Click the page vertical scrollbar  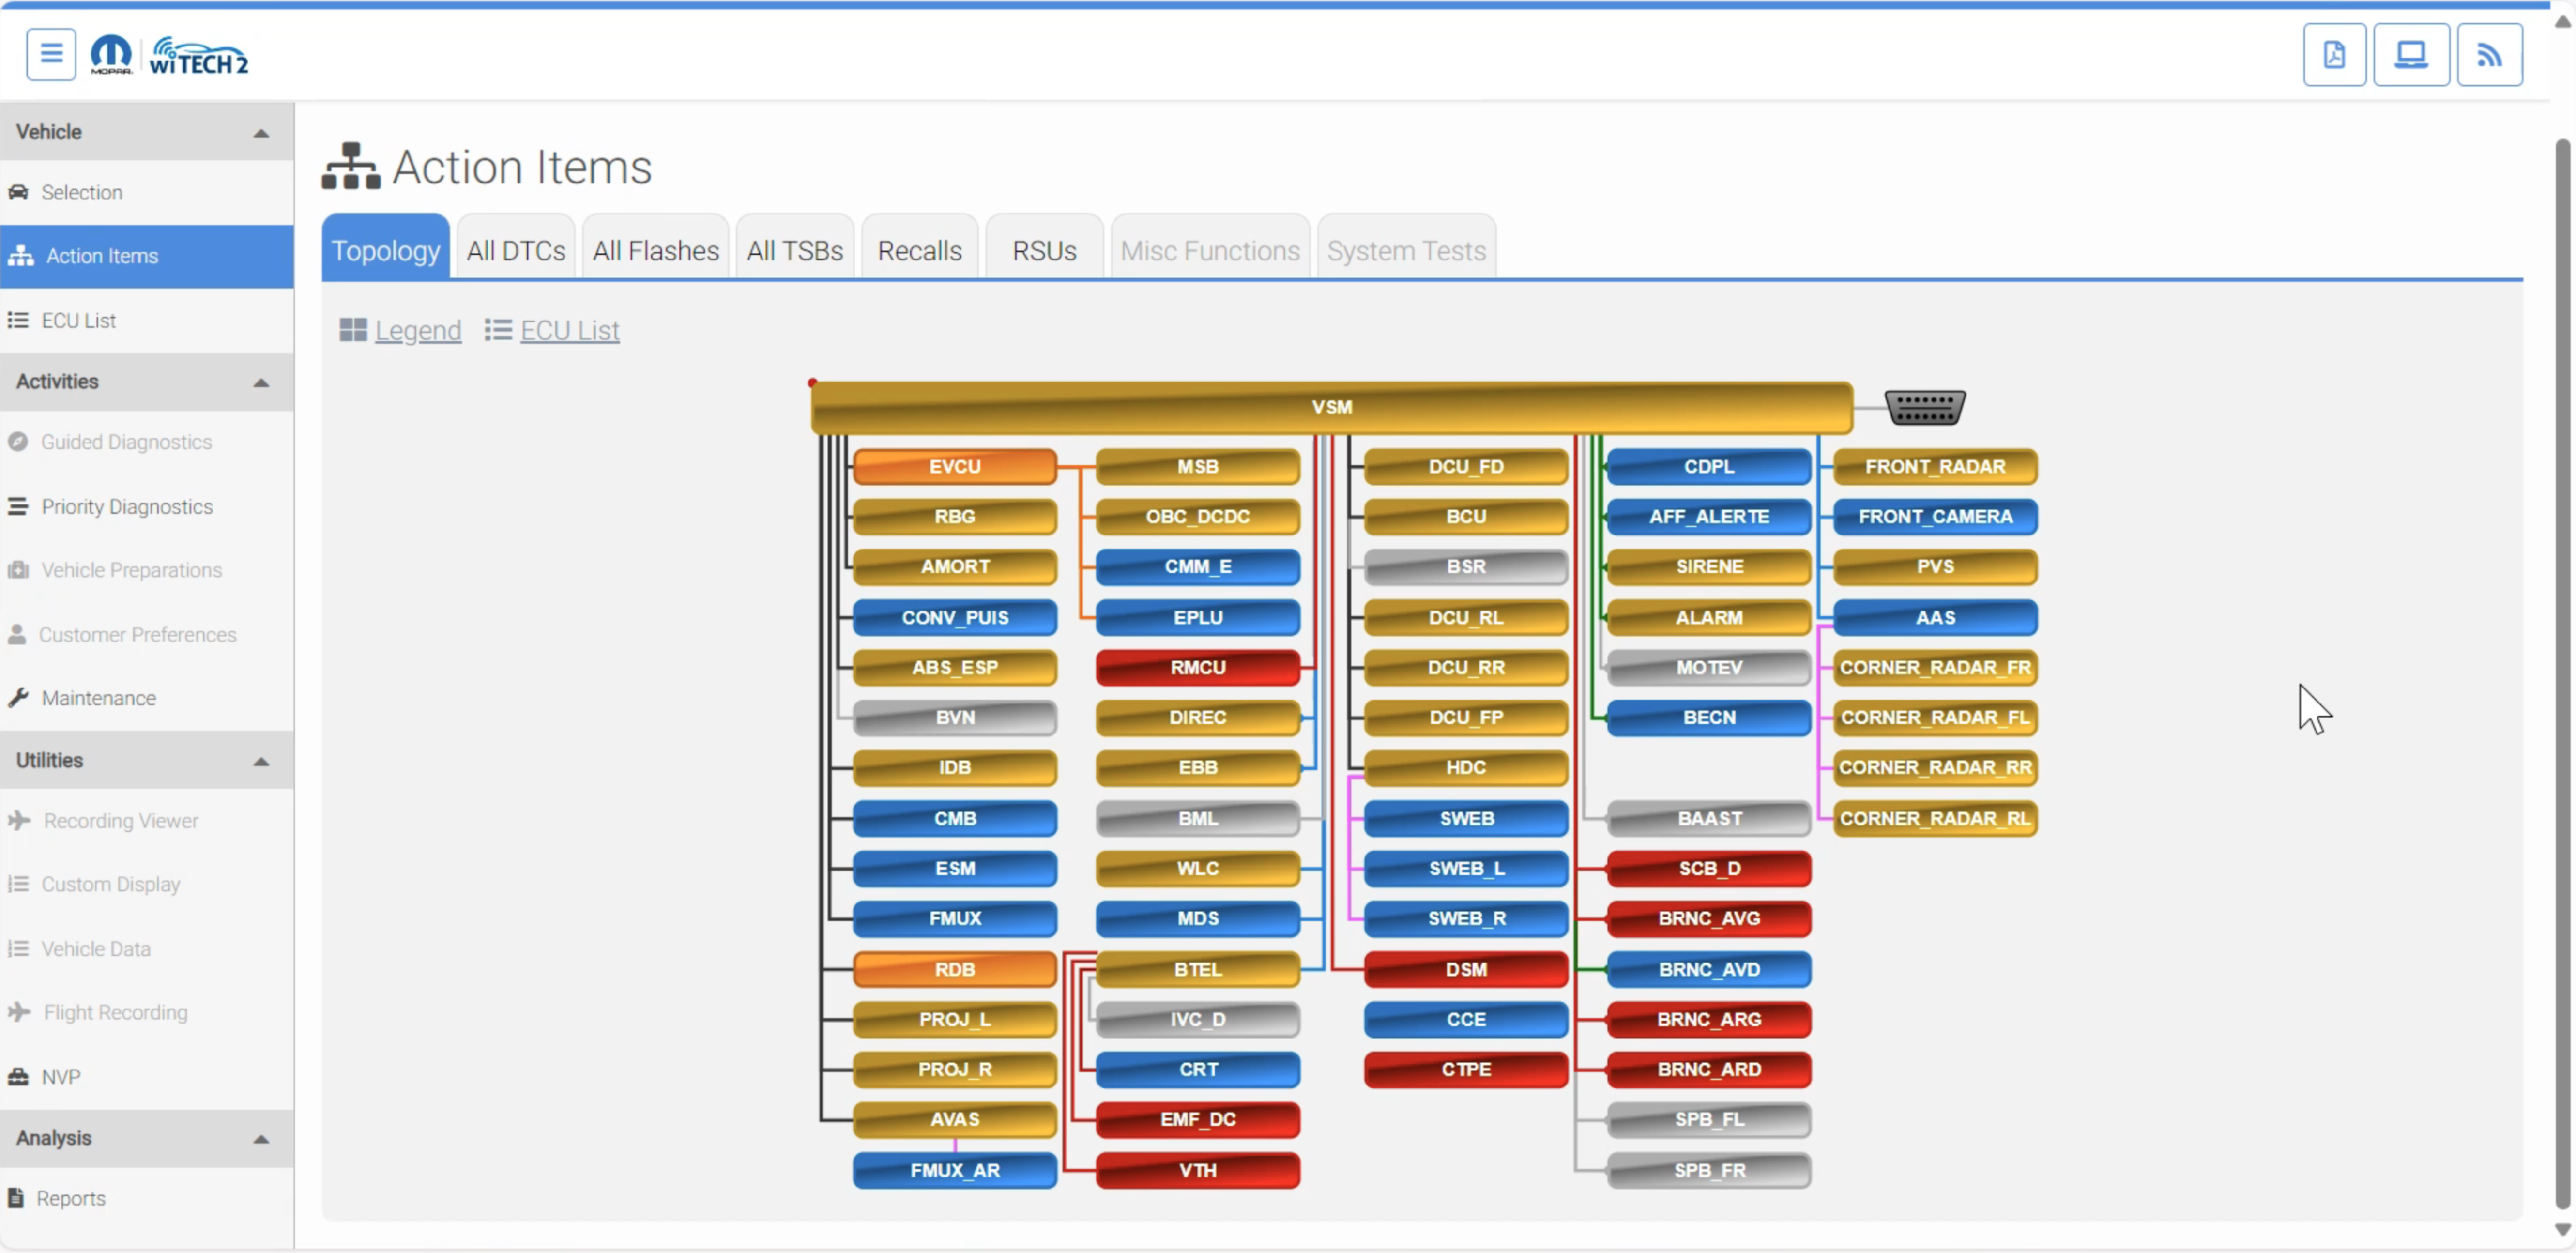click(x=2562, y=675)
